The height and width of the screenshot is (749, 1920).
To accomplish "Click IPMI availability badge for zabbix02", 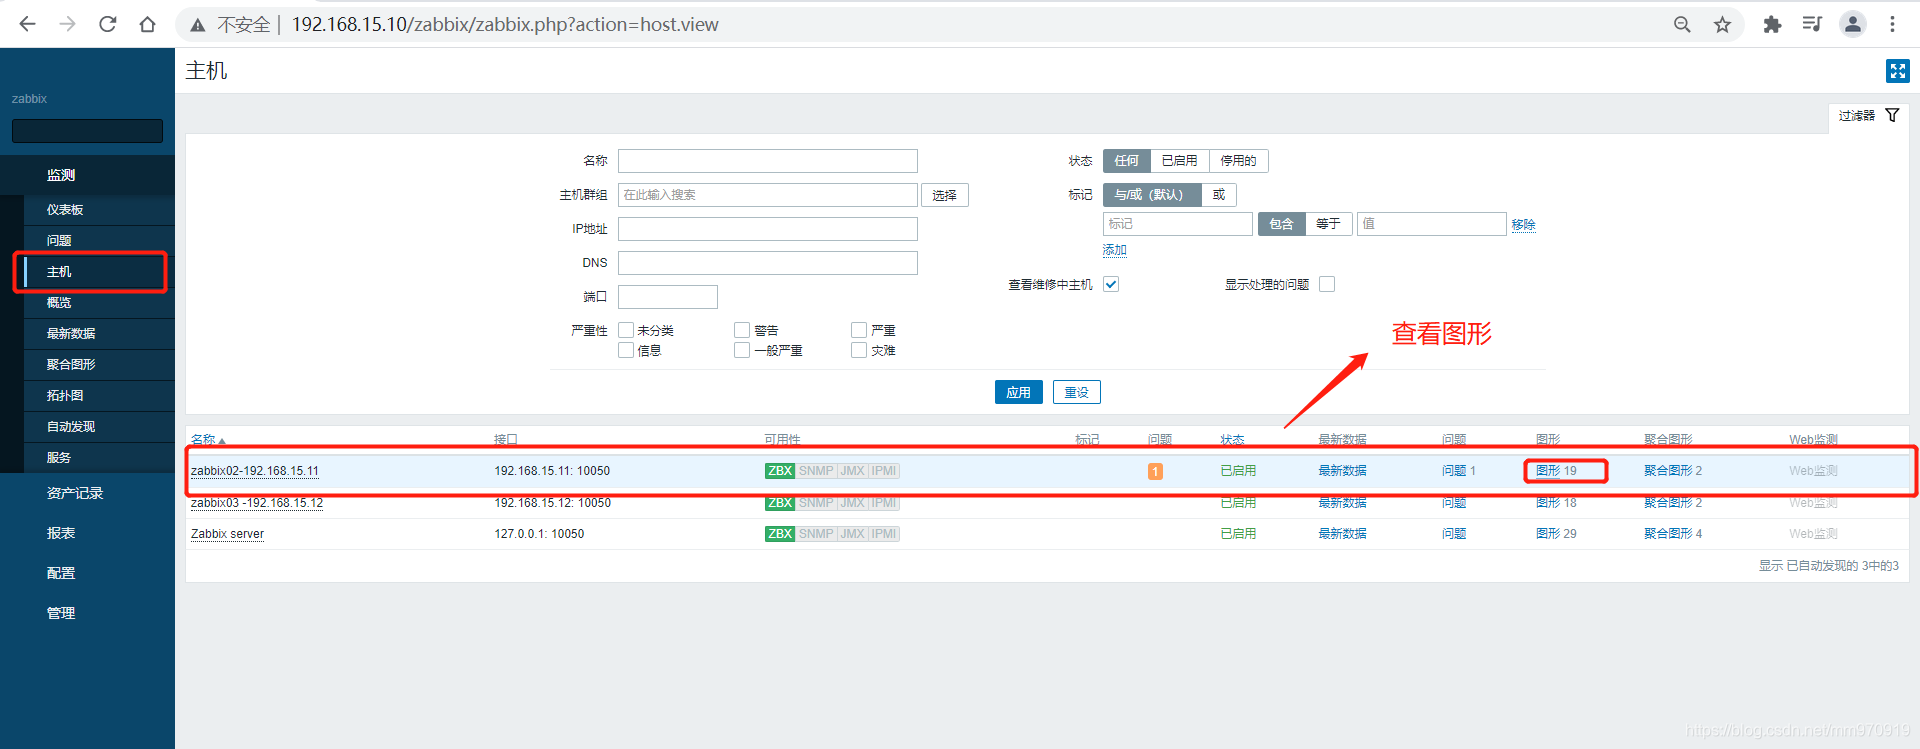I will [x=884, y=471].
